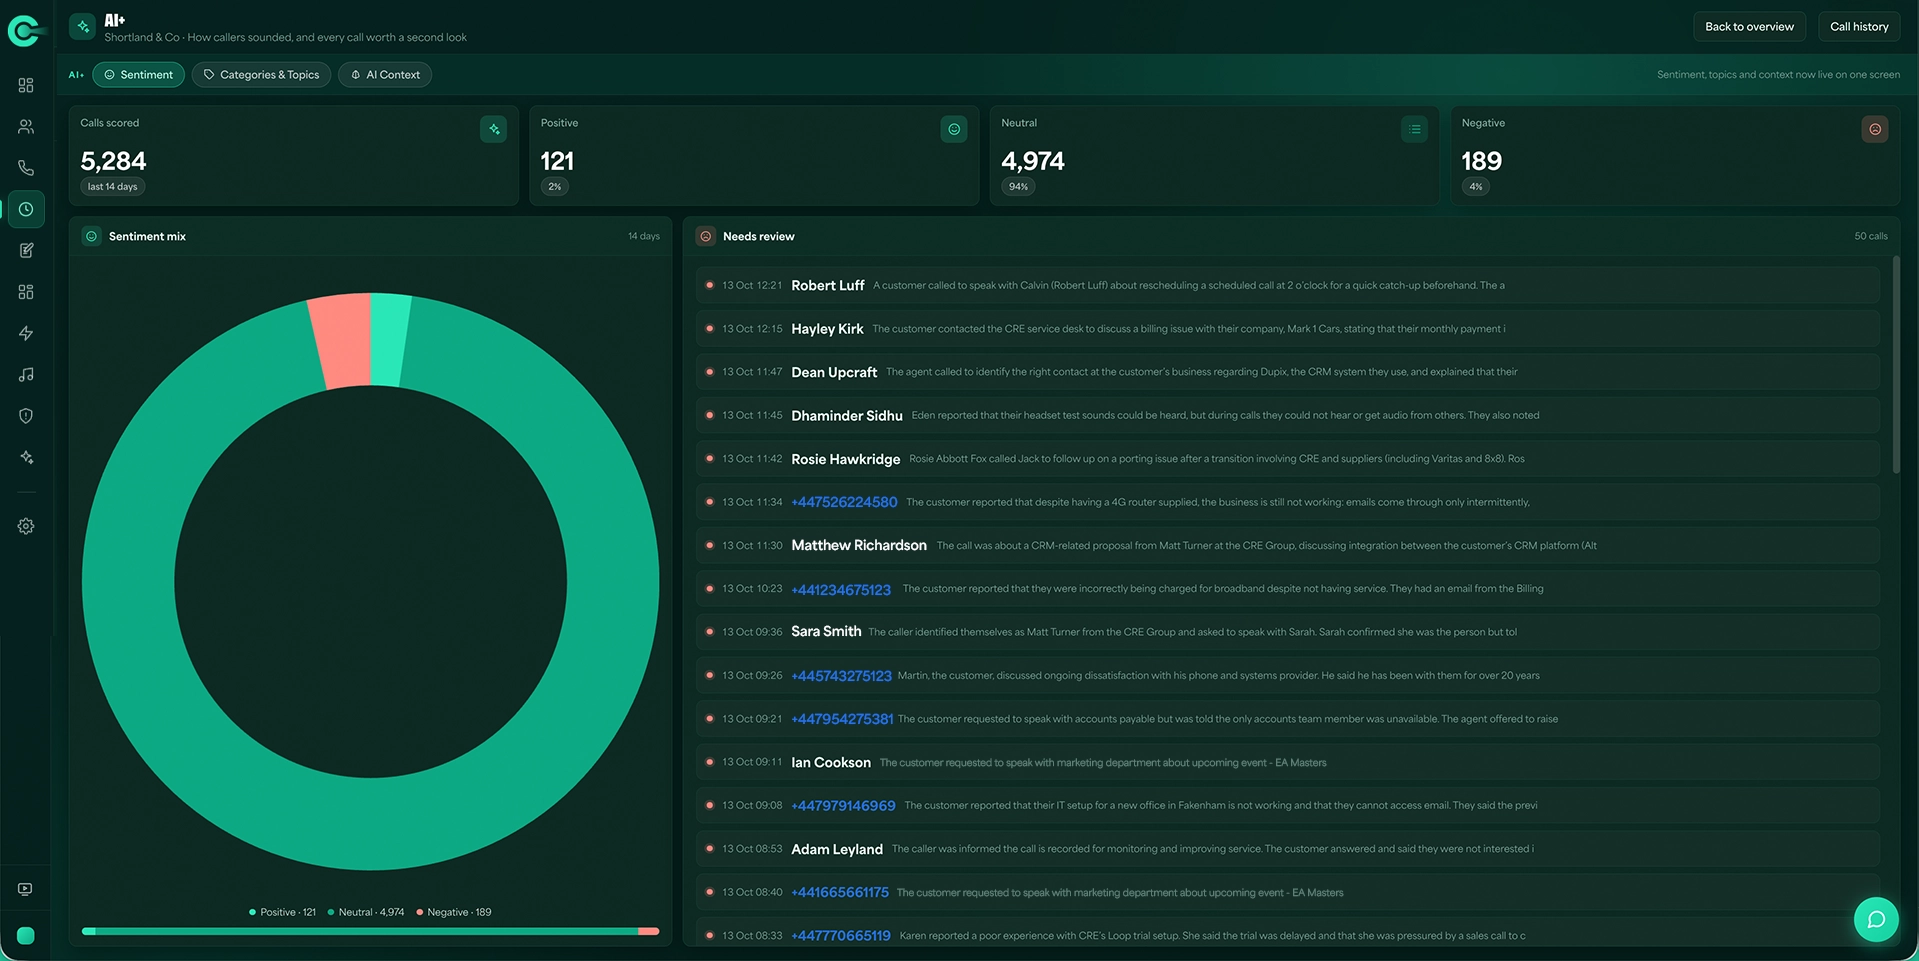Open the phone calls icon in sidebar
Viewport: 1919px width, 961px height.
tap(26, 168)
